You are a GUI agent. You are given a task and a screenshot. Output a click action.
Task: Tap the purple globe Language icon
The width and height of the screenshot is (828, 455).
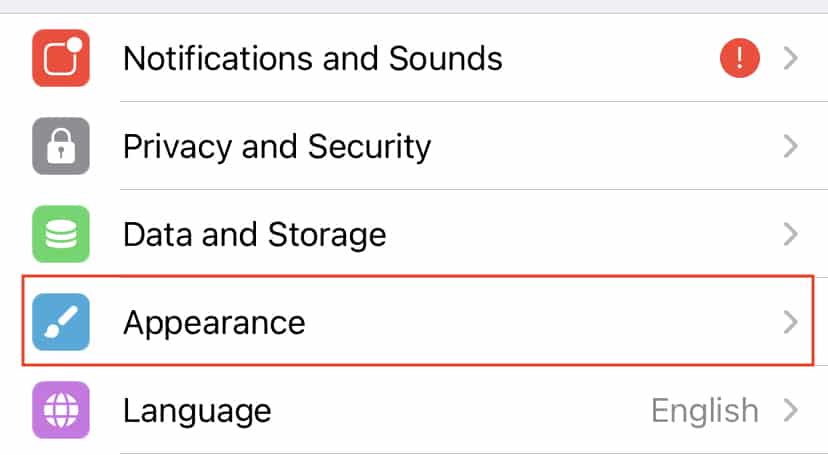(x=61, y=410)
